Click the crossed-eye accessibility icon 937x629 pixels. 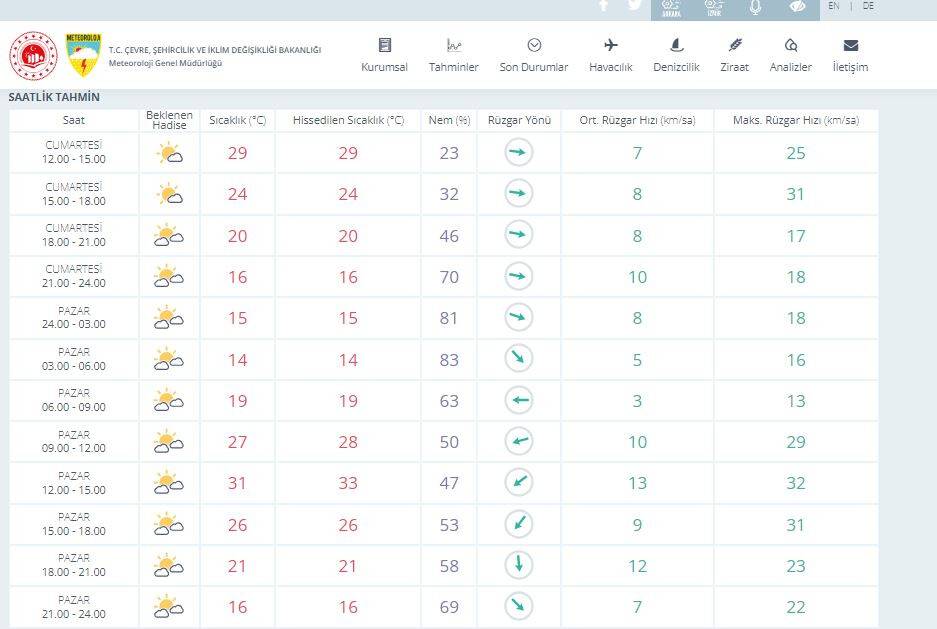797,7
